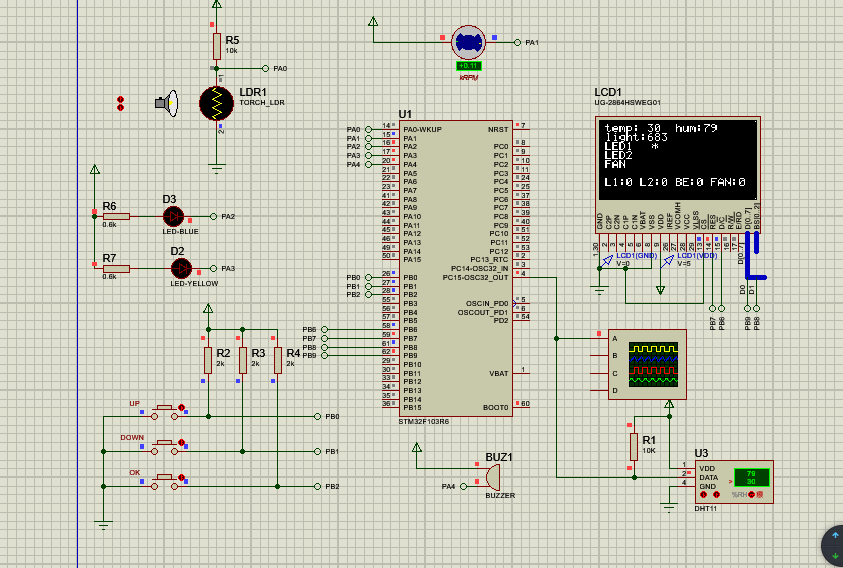The height and width of the screenshot is (568, 843).
Task: Click the VBAT pin label on U1
Action: [x=498, y=373]
